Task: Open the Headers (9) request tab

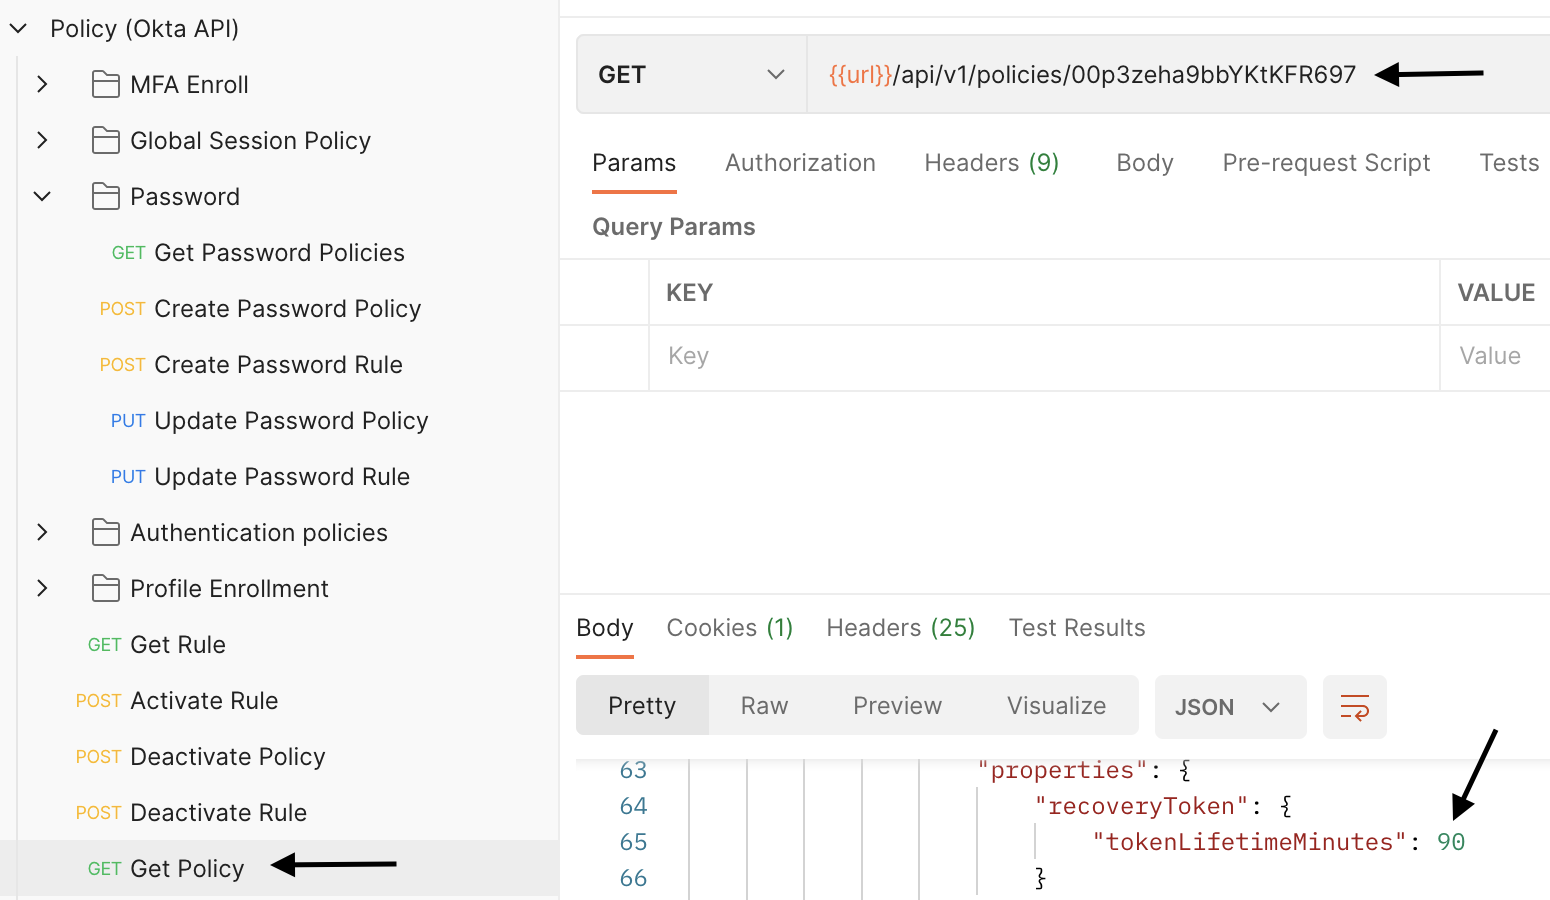Action: tap(991, 163)
